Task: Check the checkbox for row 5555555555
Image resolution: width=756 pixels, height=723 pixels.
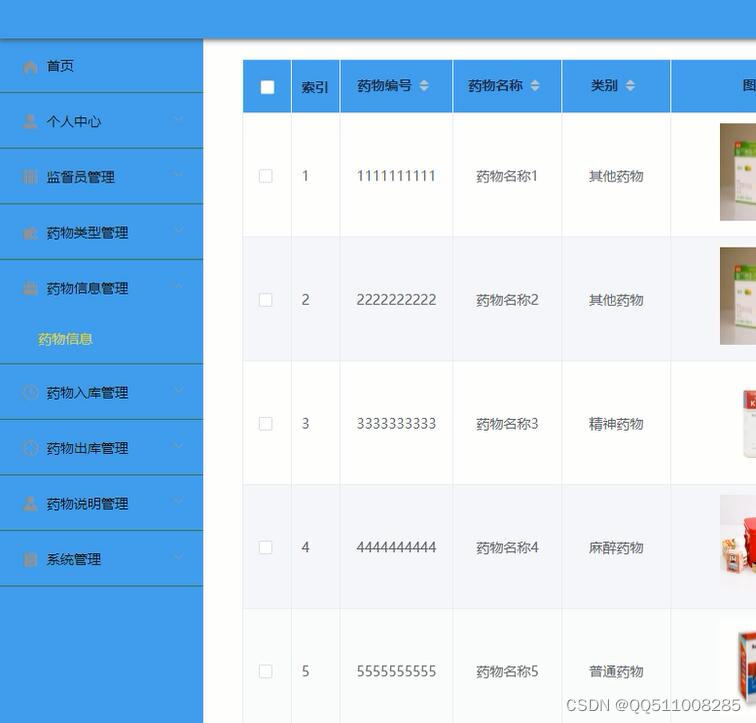Action: [x=266, y=671]
